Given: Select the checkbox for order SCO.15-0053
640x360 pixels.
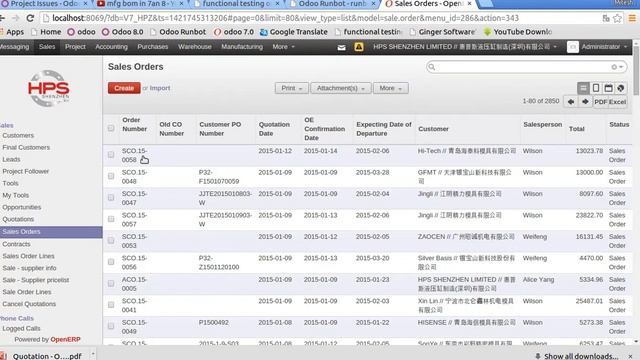Looking at the screenshot, I should point(111,240).
